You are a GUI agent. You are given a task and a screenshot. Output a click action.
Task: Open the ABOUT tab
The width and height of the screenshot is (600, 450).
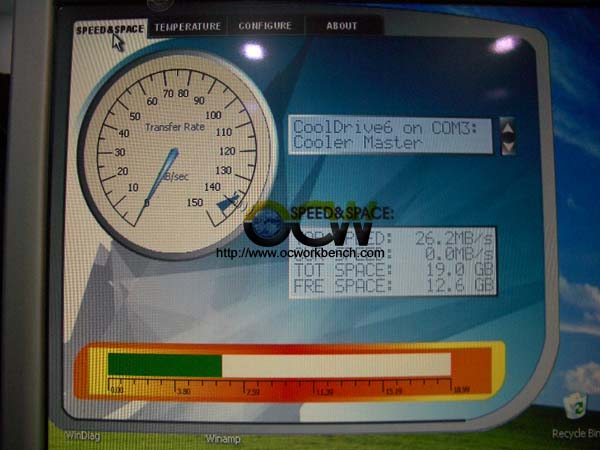[342, 26]
